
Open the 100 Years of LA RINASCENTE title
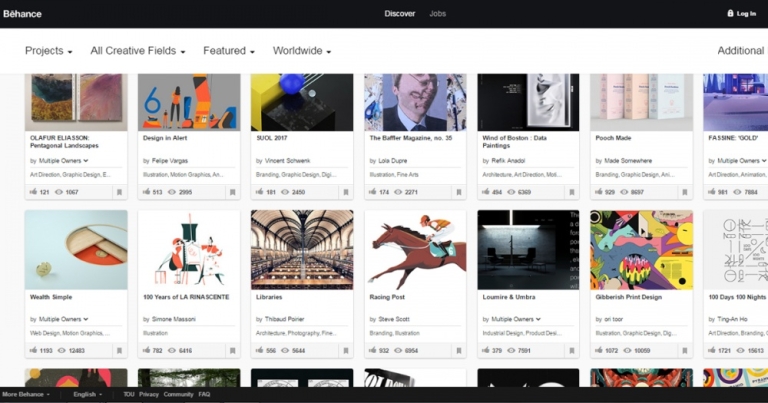coord(186,297)
